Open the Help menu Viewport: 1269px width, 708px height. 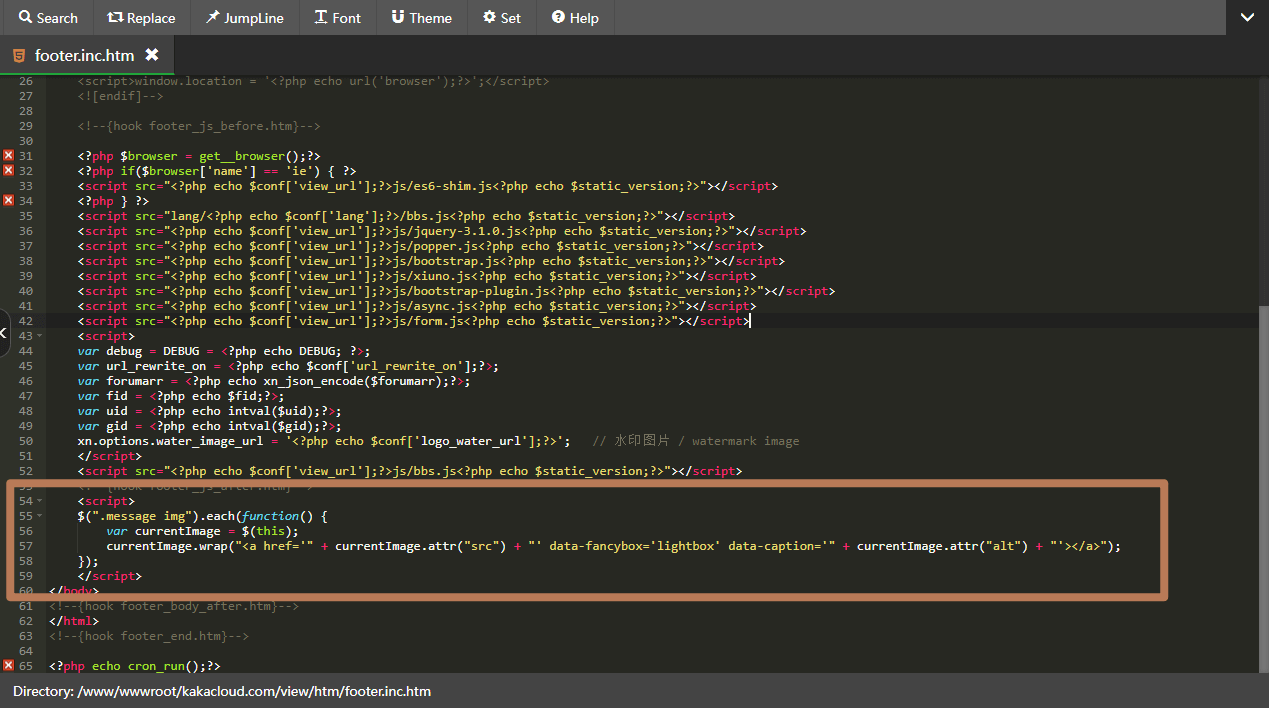pyautogui.click(x=575, y=18)
